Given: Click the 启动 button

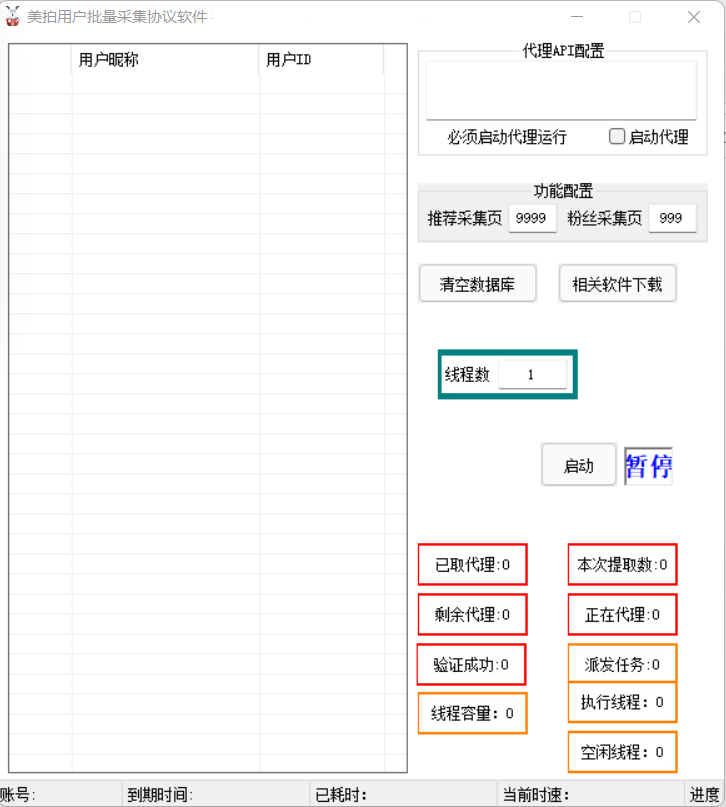Looking at the screenshot, I should (x=579, y=465).
